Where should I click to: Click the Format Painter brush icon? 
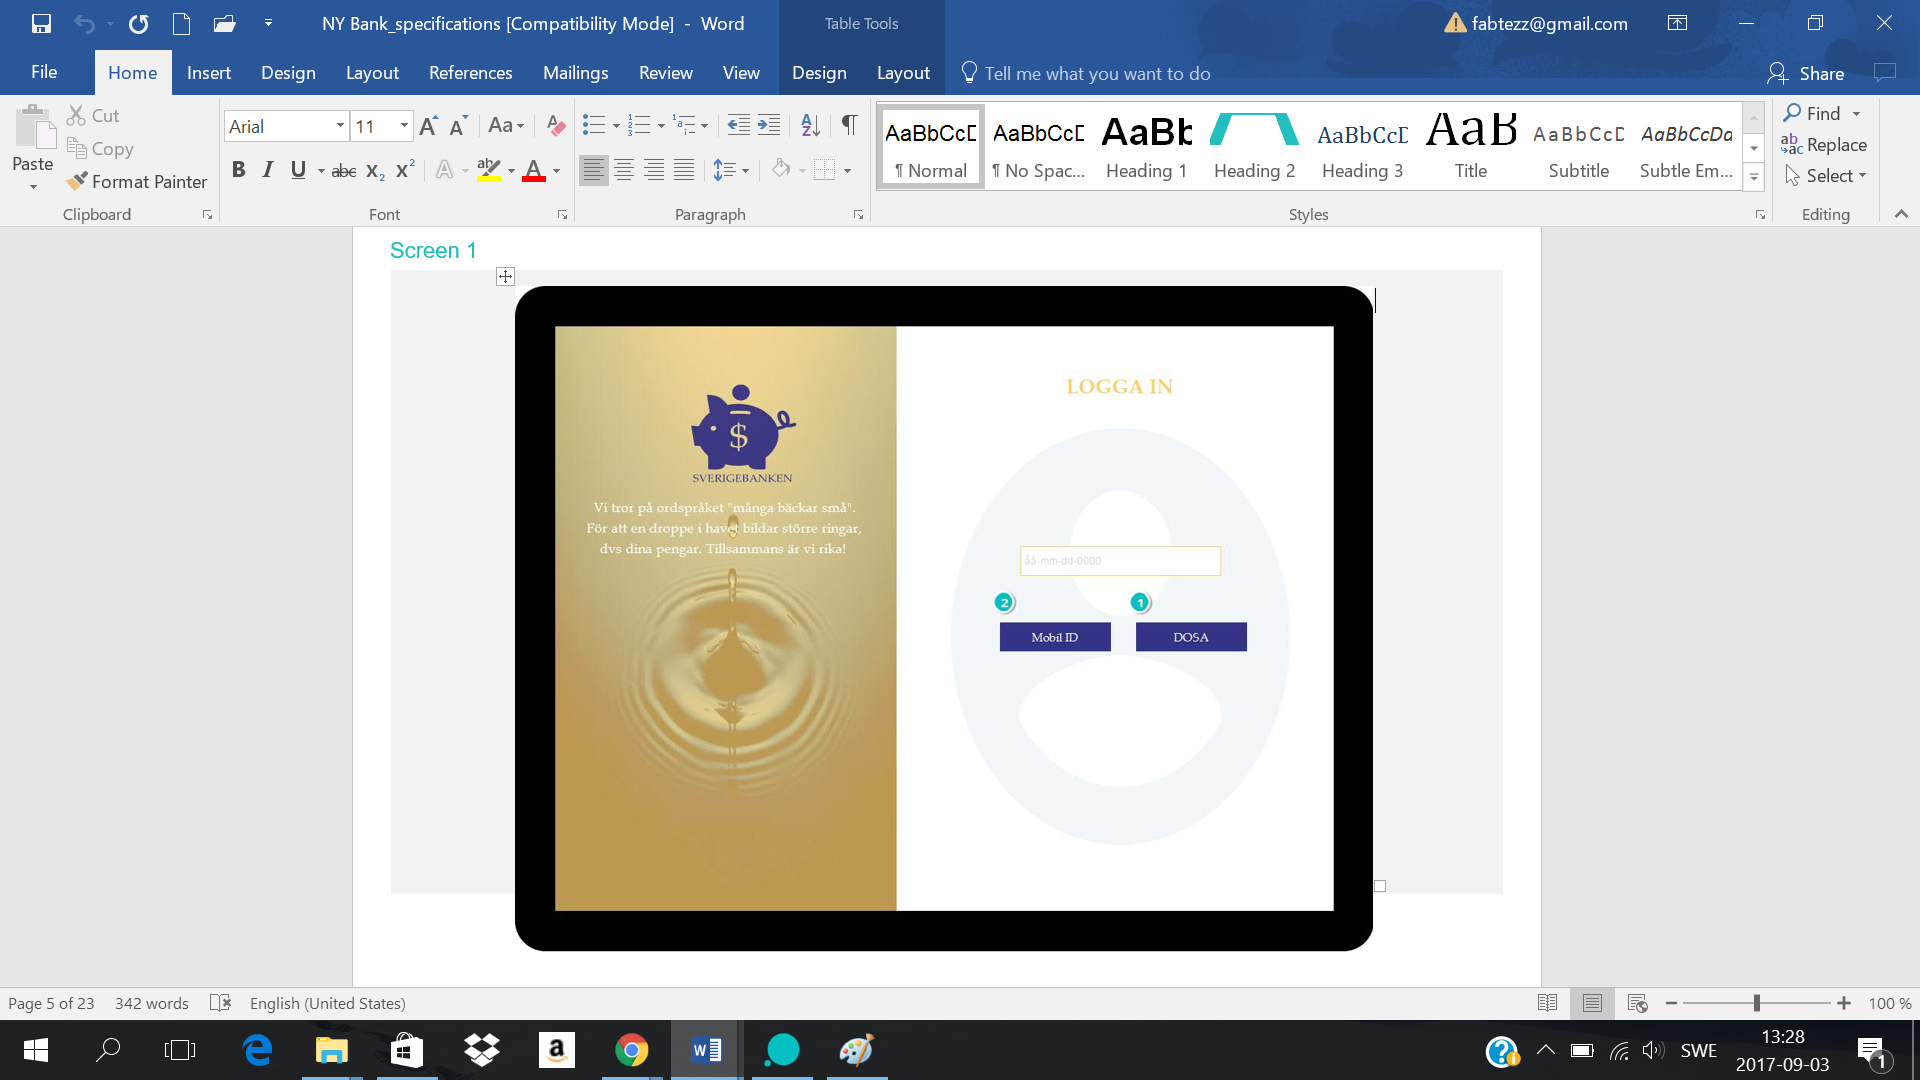click(x=77, y=182)
